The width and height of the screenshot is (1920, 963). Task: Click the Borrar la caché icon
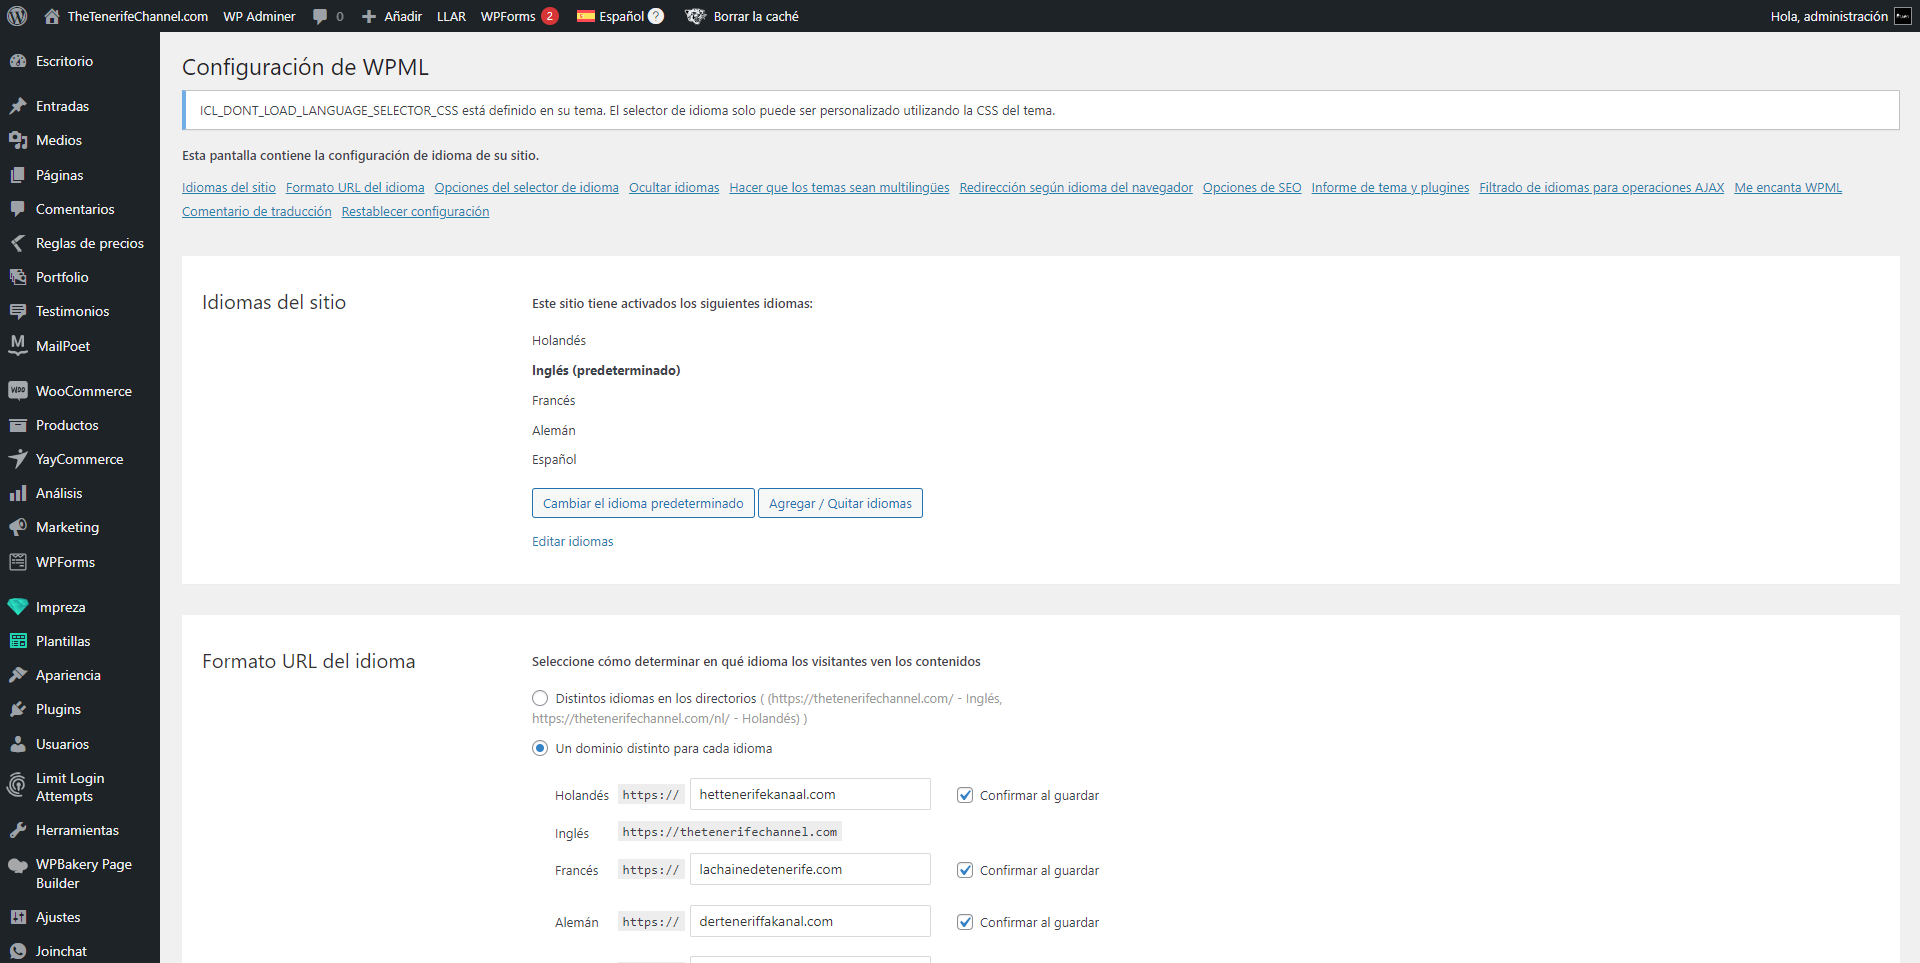point(696,16)
